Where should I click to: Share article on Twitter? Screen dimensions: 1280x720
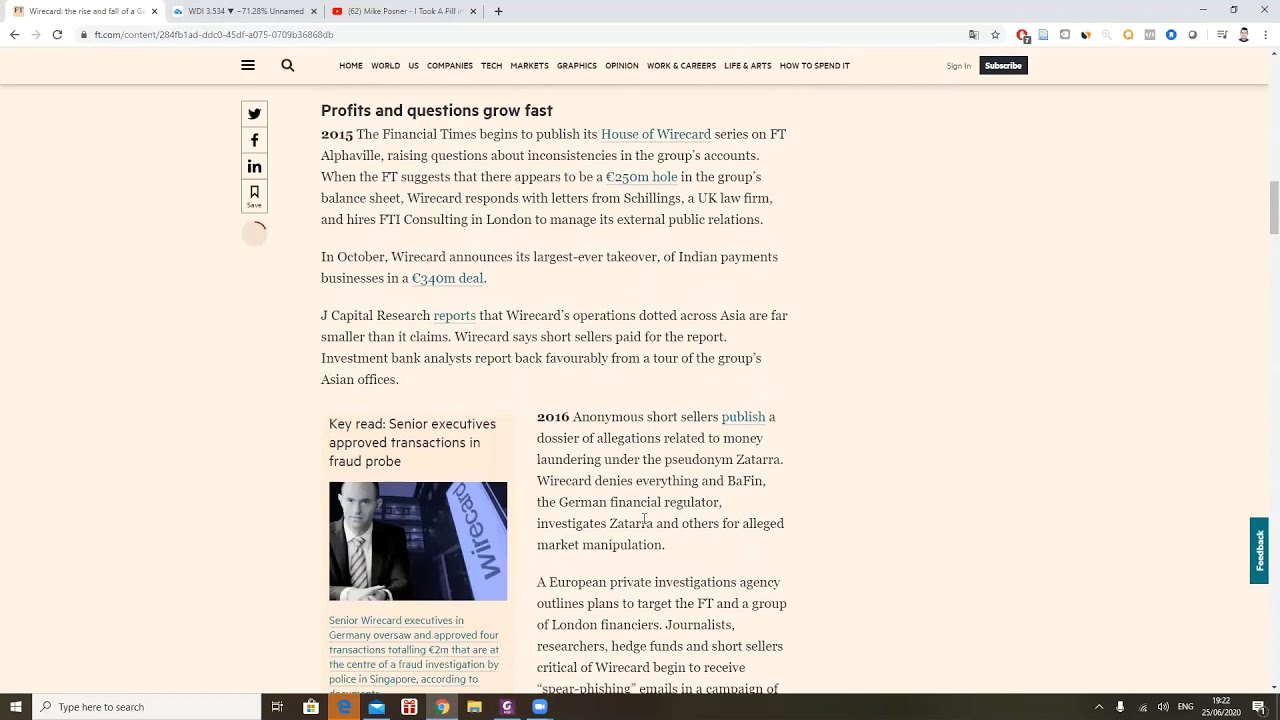[254, 114]
